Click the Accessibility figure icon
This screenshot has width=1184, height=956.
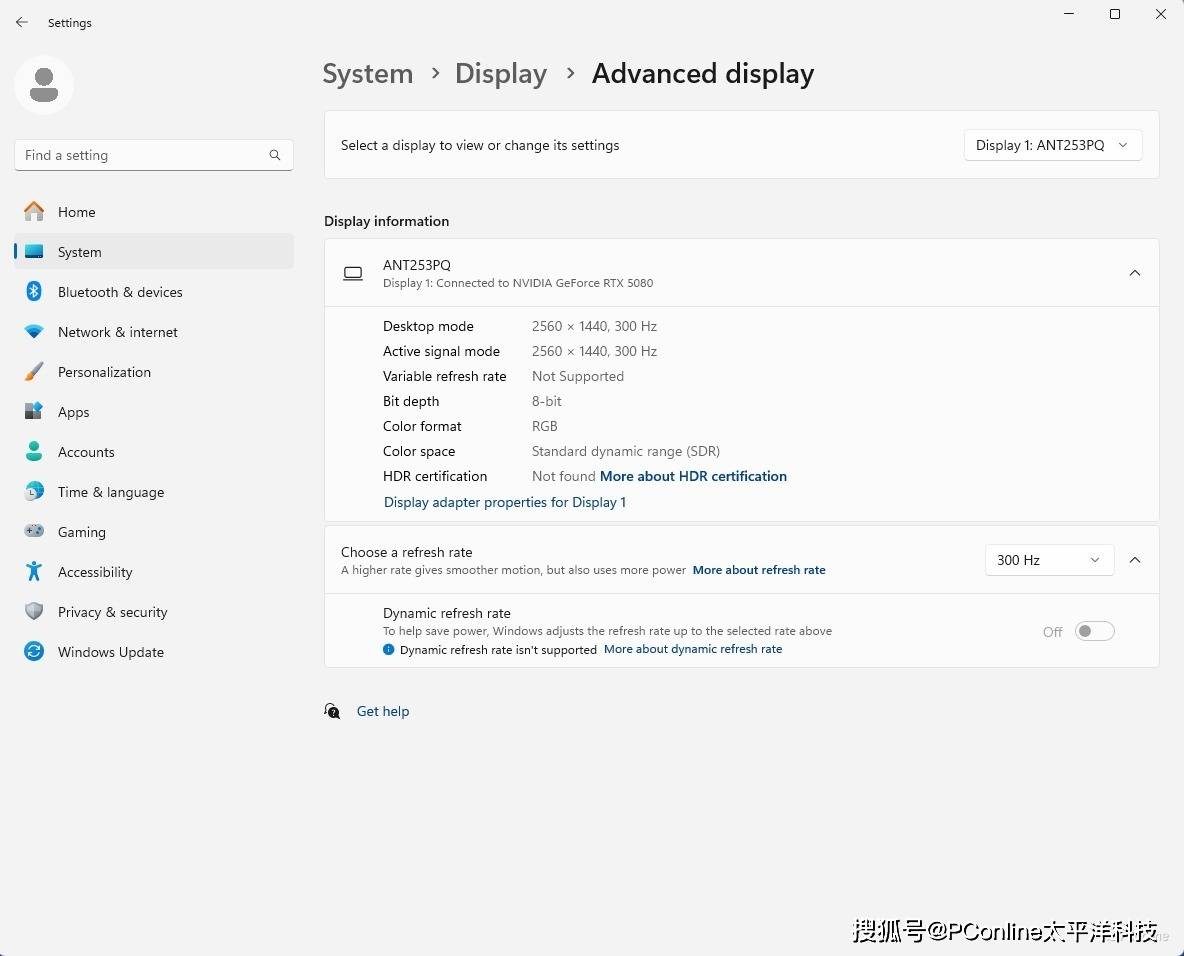click(x=34, y=572)
